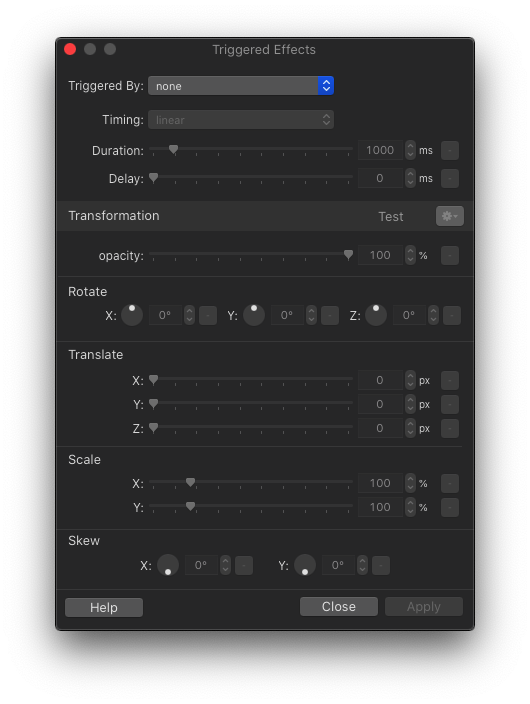Click the Duration value stepper arrows
Viewport: 530px width, 704px height.
pyautogui.click(x=410, y=150)
